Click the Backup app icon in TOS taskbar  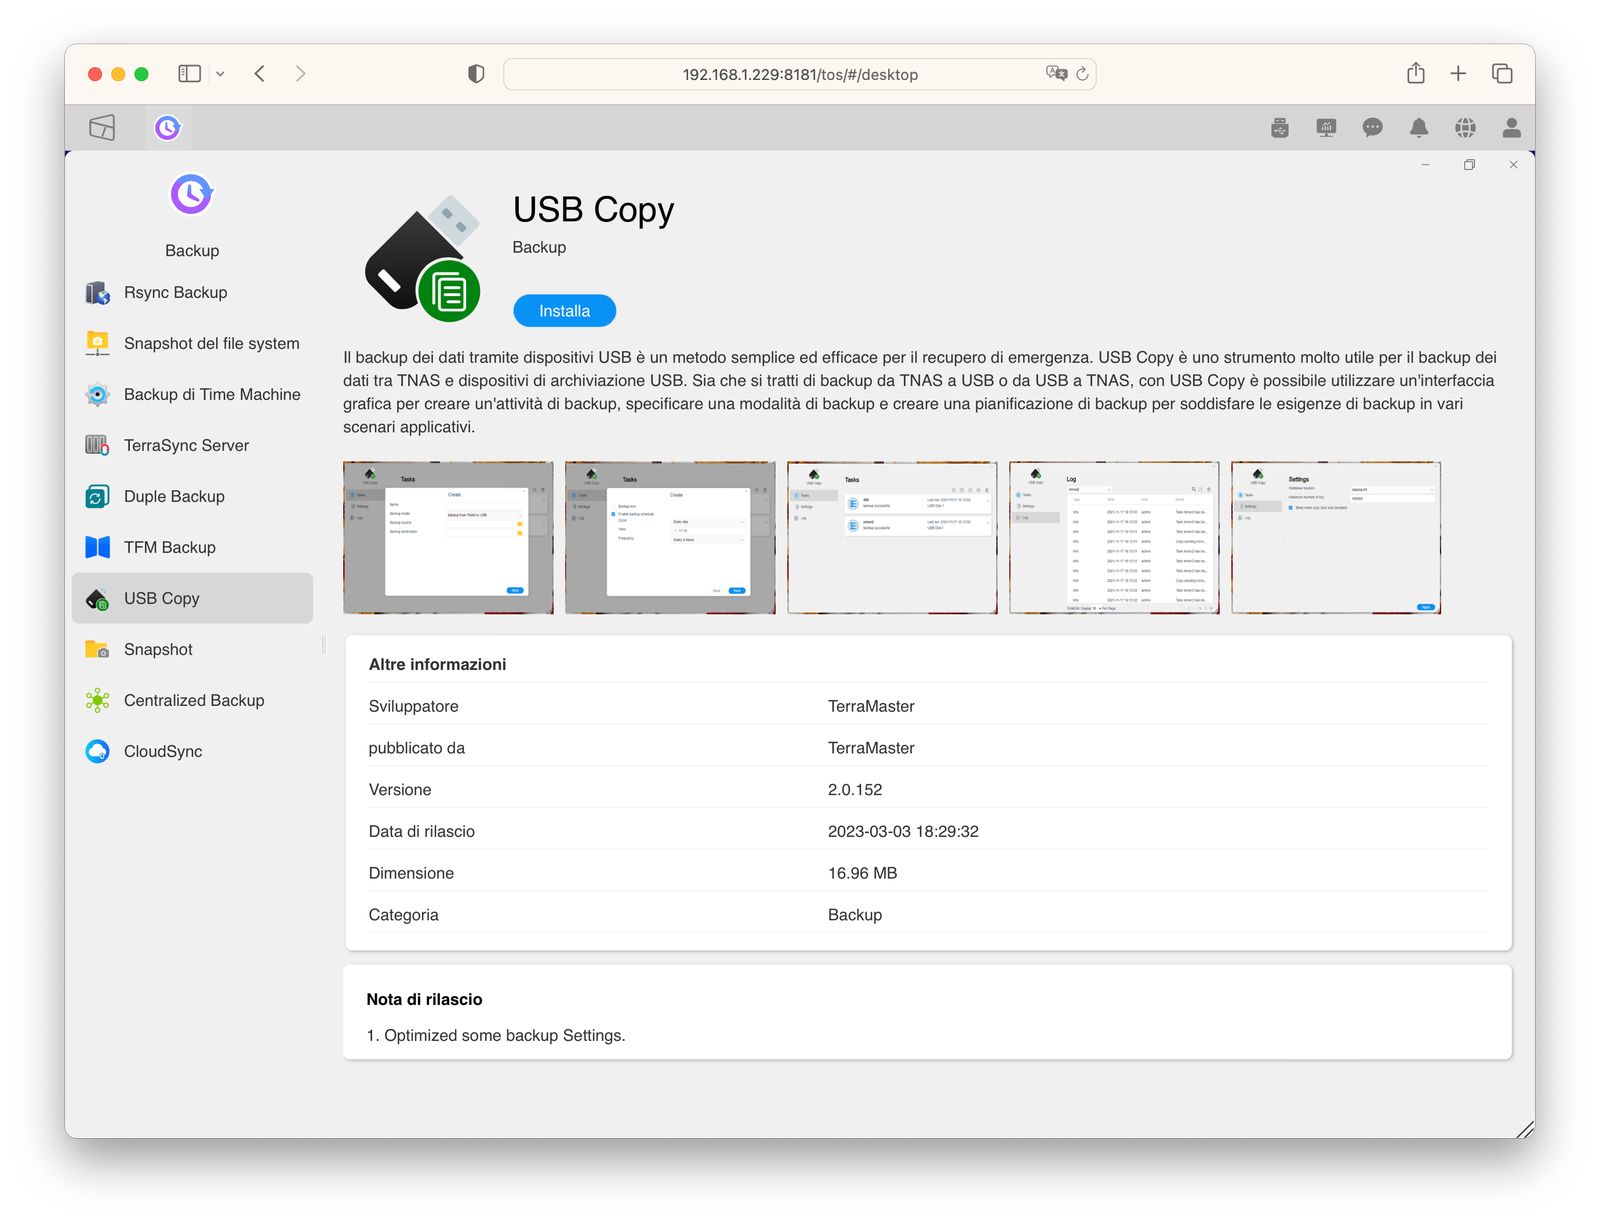pyautogui.click(x=167, y=128)
